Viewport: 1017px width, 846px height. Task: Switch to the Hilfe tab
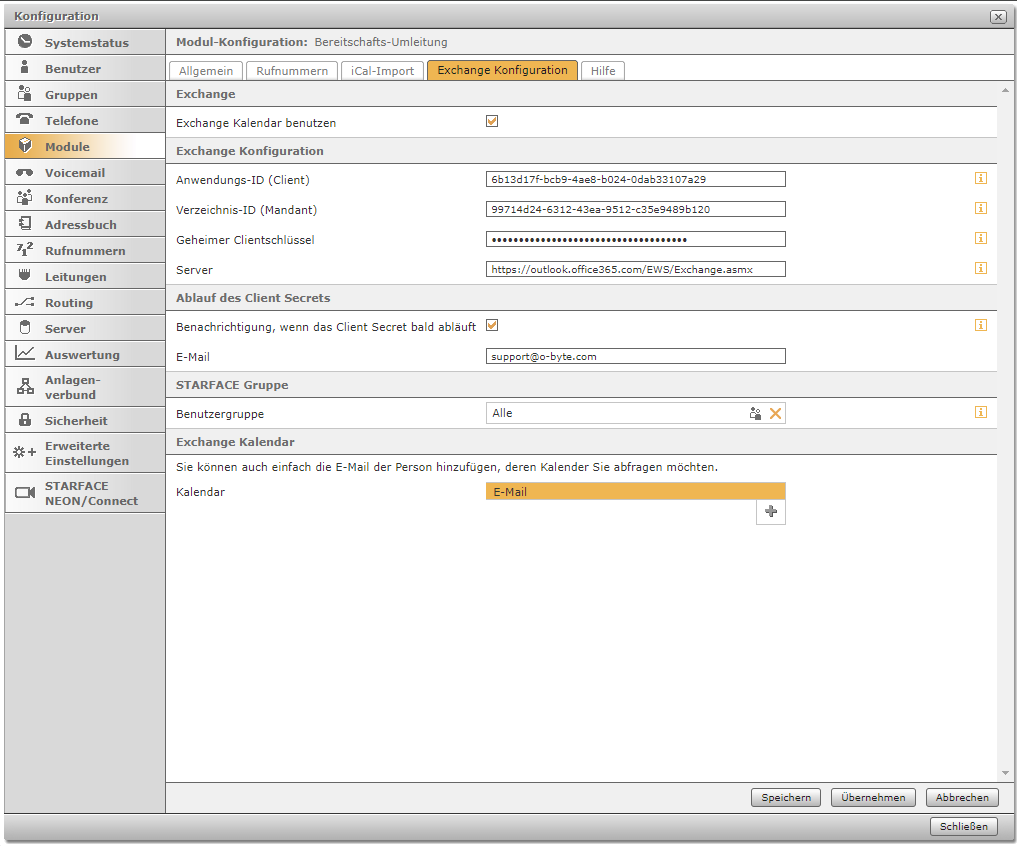[603, 71]
